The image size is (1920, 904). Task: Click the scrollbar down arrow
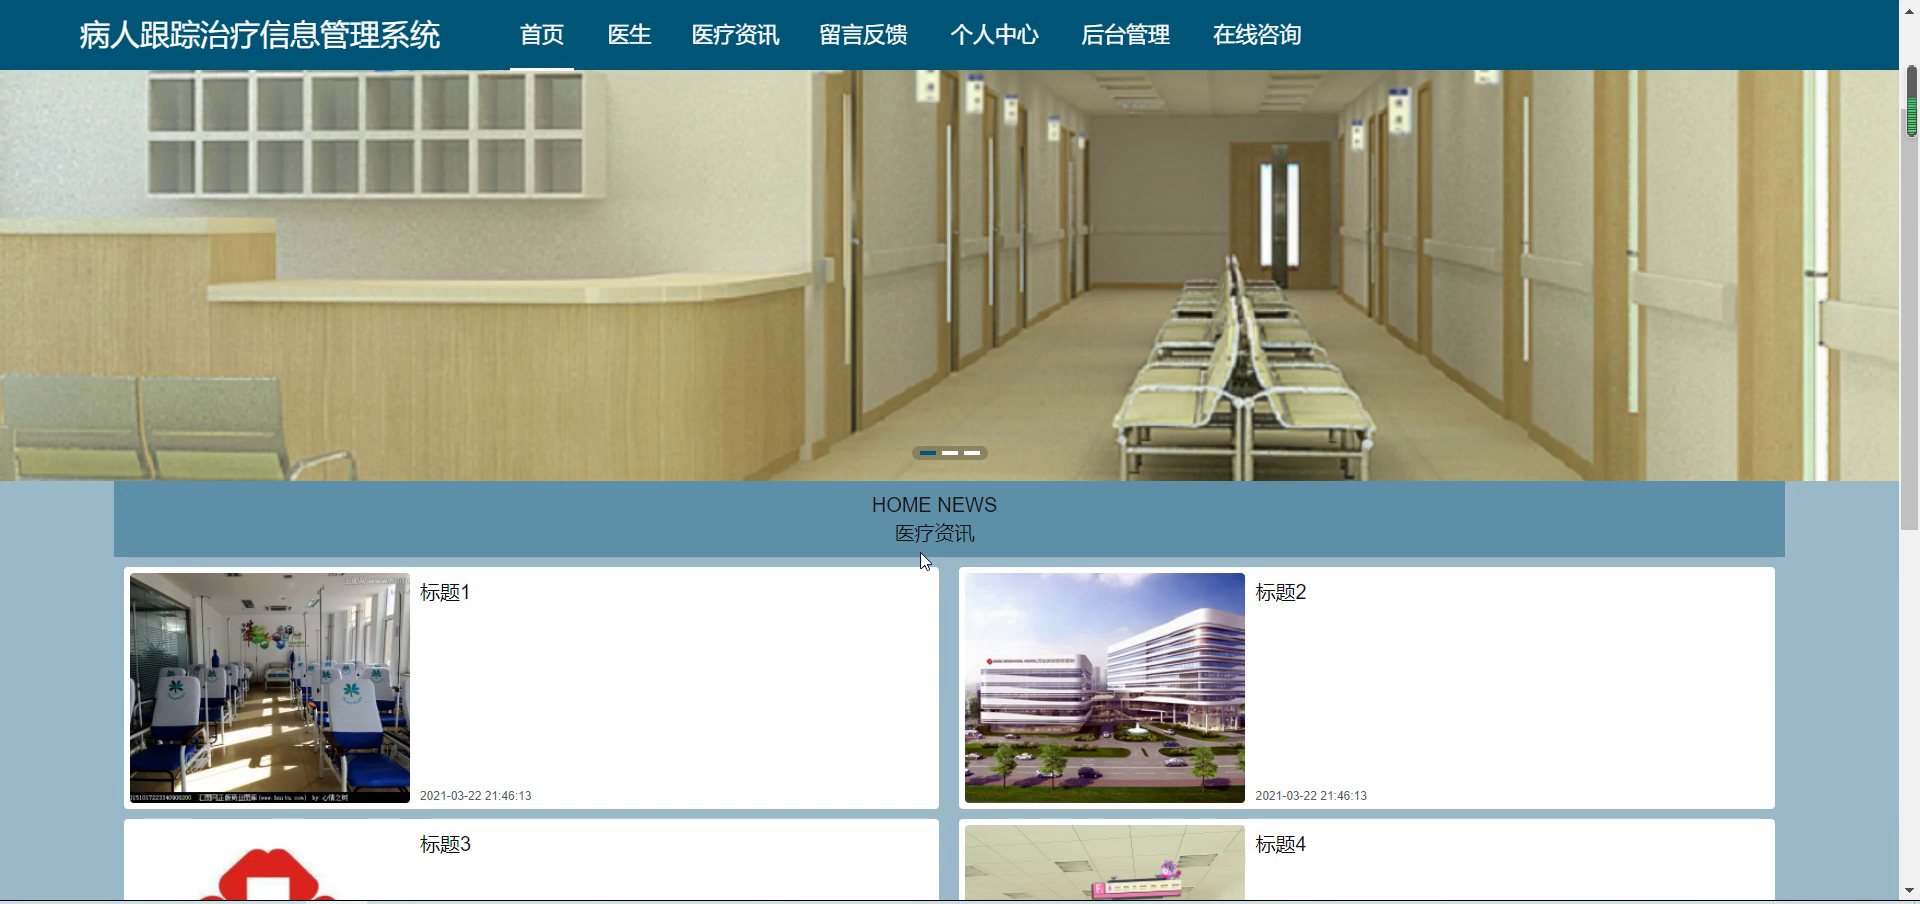pyautogui.click(x=1910, y=890)
